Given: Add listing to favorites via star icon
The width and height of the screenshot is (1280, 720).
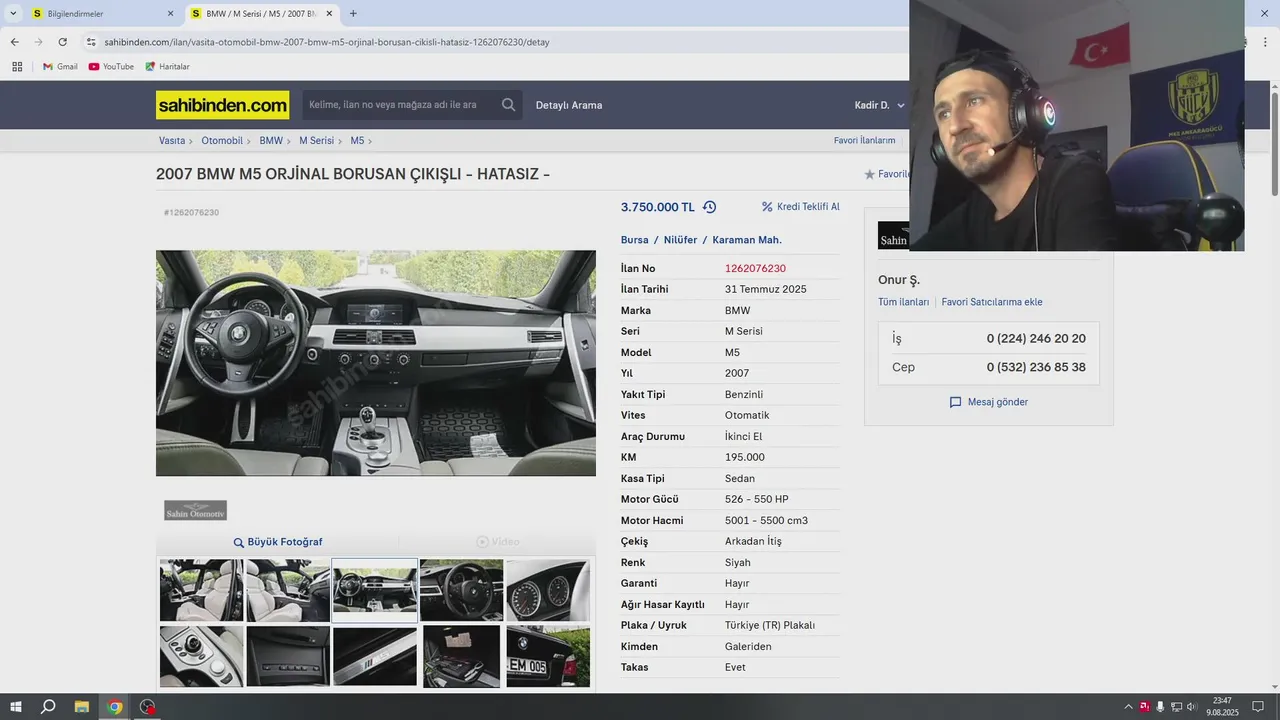Looking at the screenshot, I should pyautogui.click(x=869, y=174).
